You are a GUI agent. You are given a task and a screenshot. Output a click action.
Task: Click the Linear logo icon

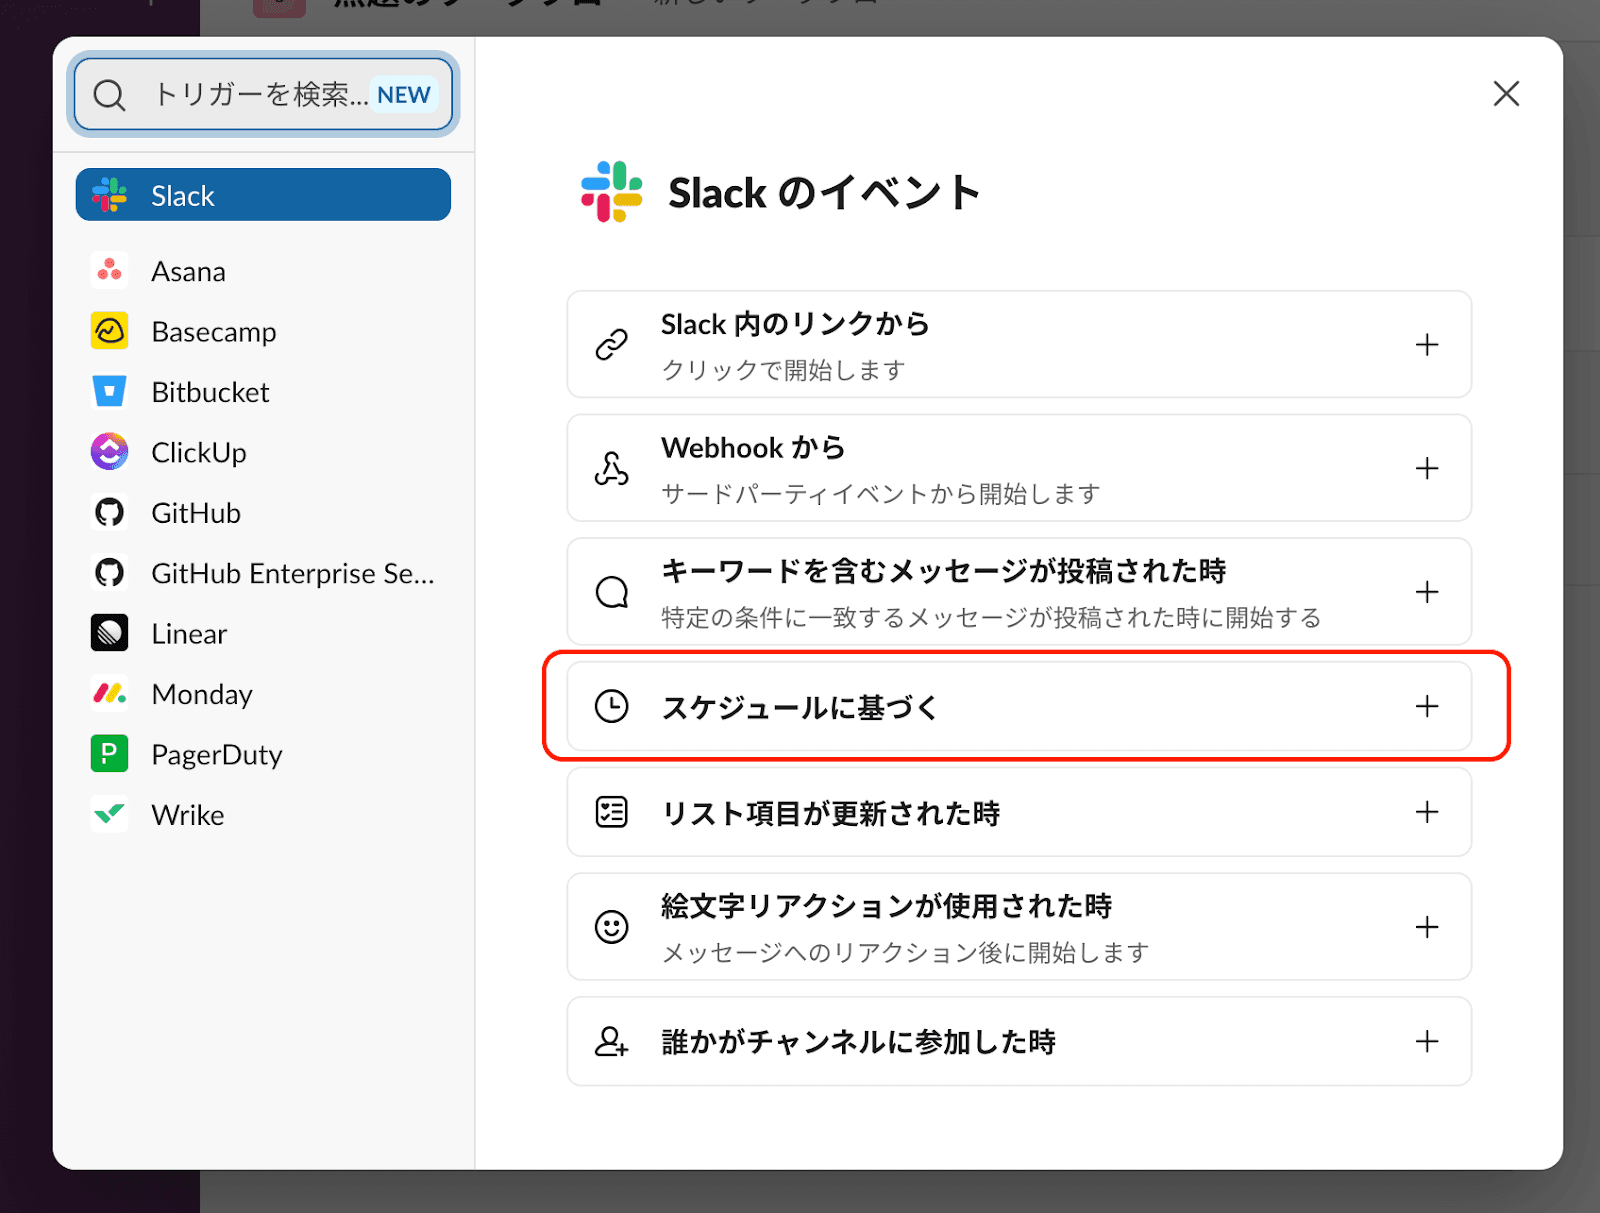(x=110, y=633)
